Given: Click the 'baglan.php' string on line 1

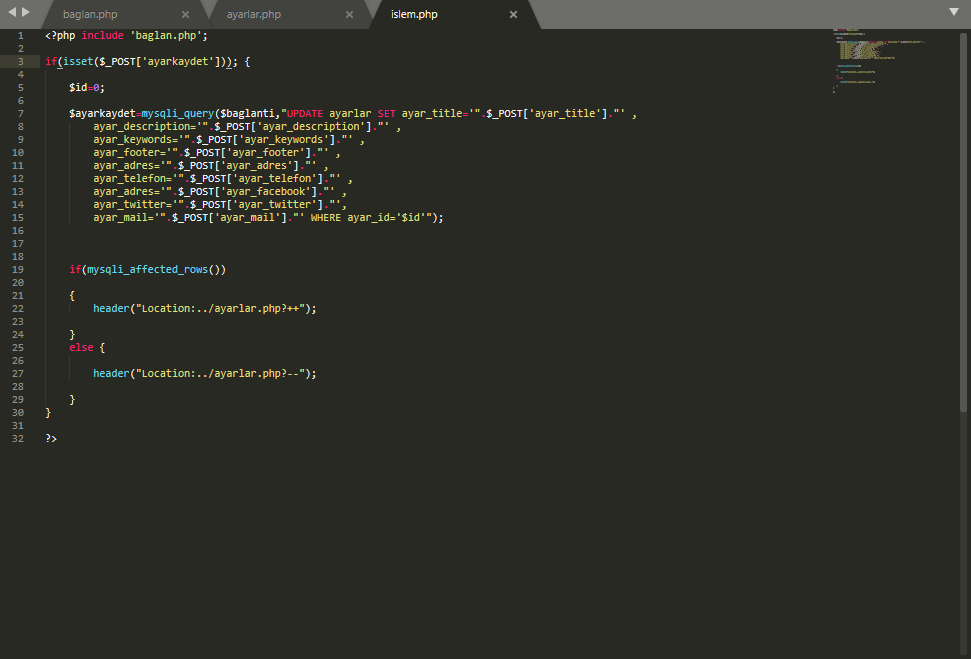Looking at the screenshot, I should click(165, 35).
